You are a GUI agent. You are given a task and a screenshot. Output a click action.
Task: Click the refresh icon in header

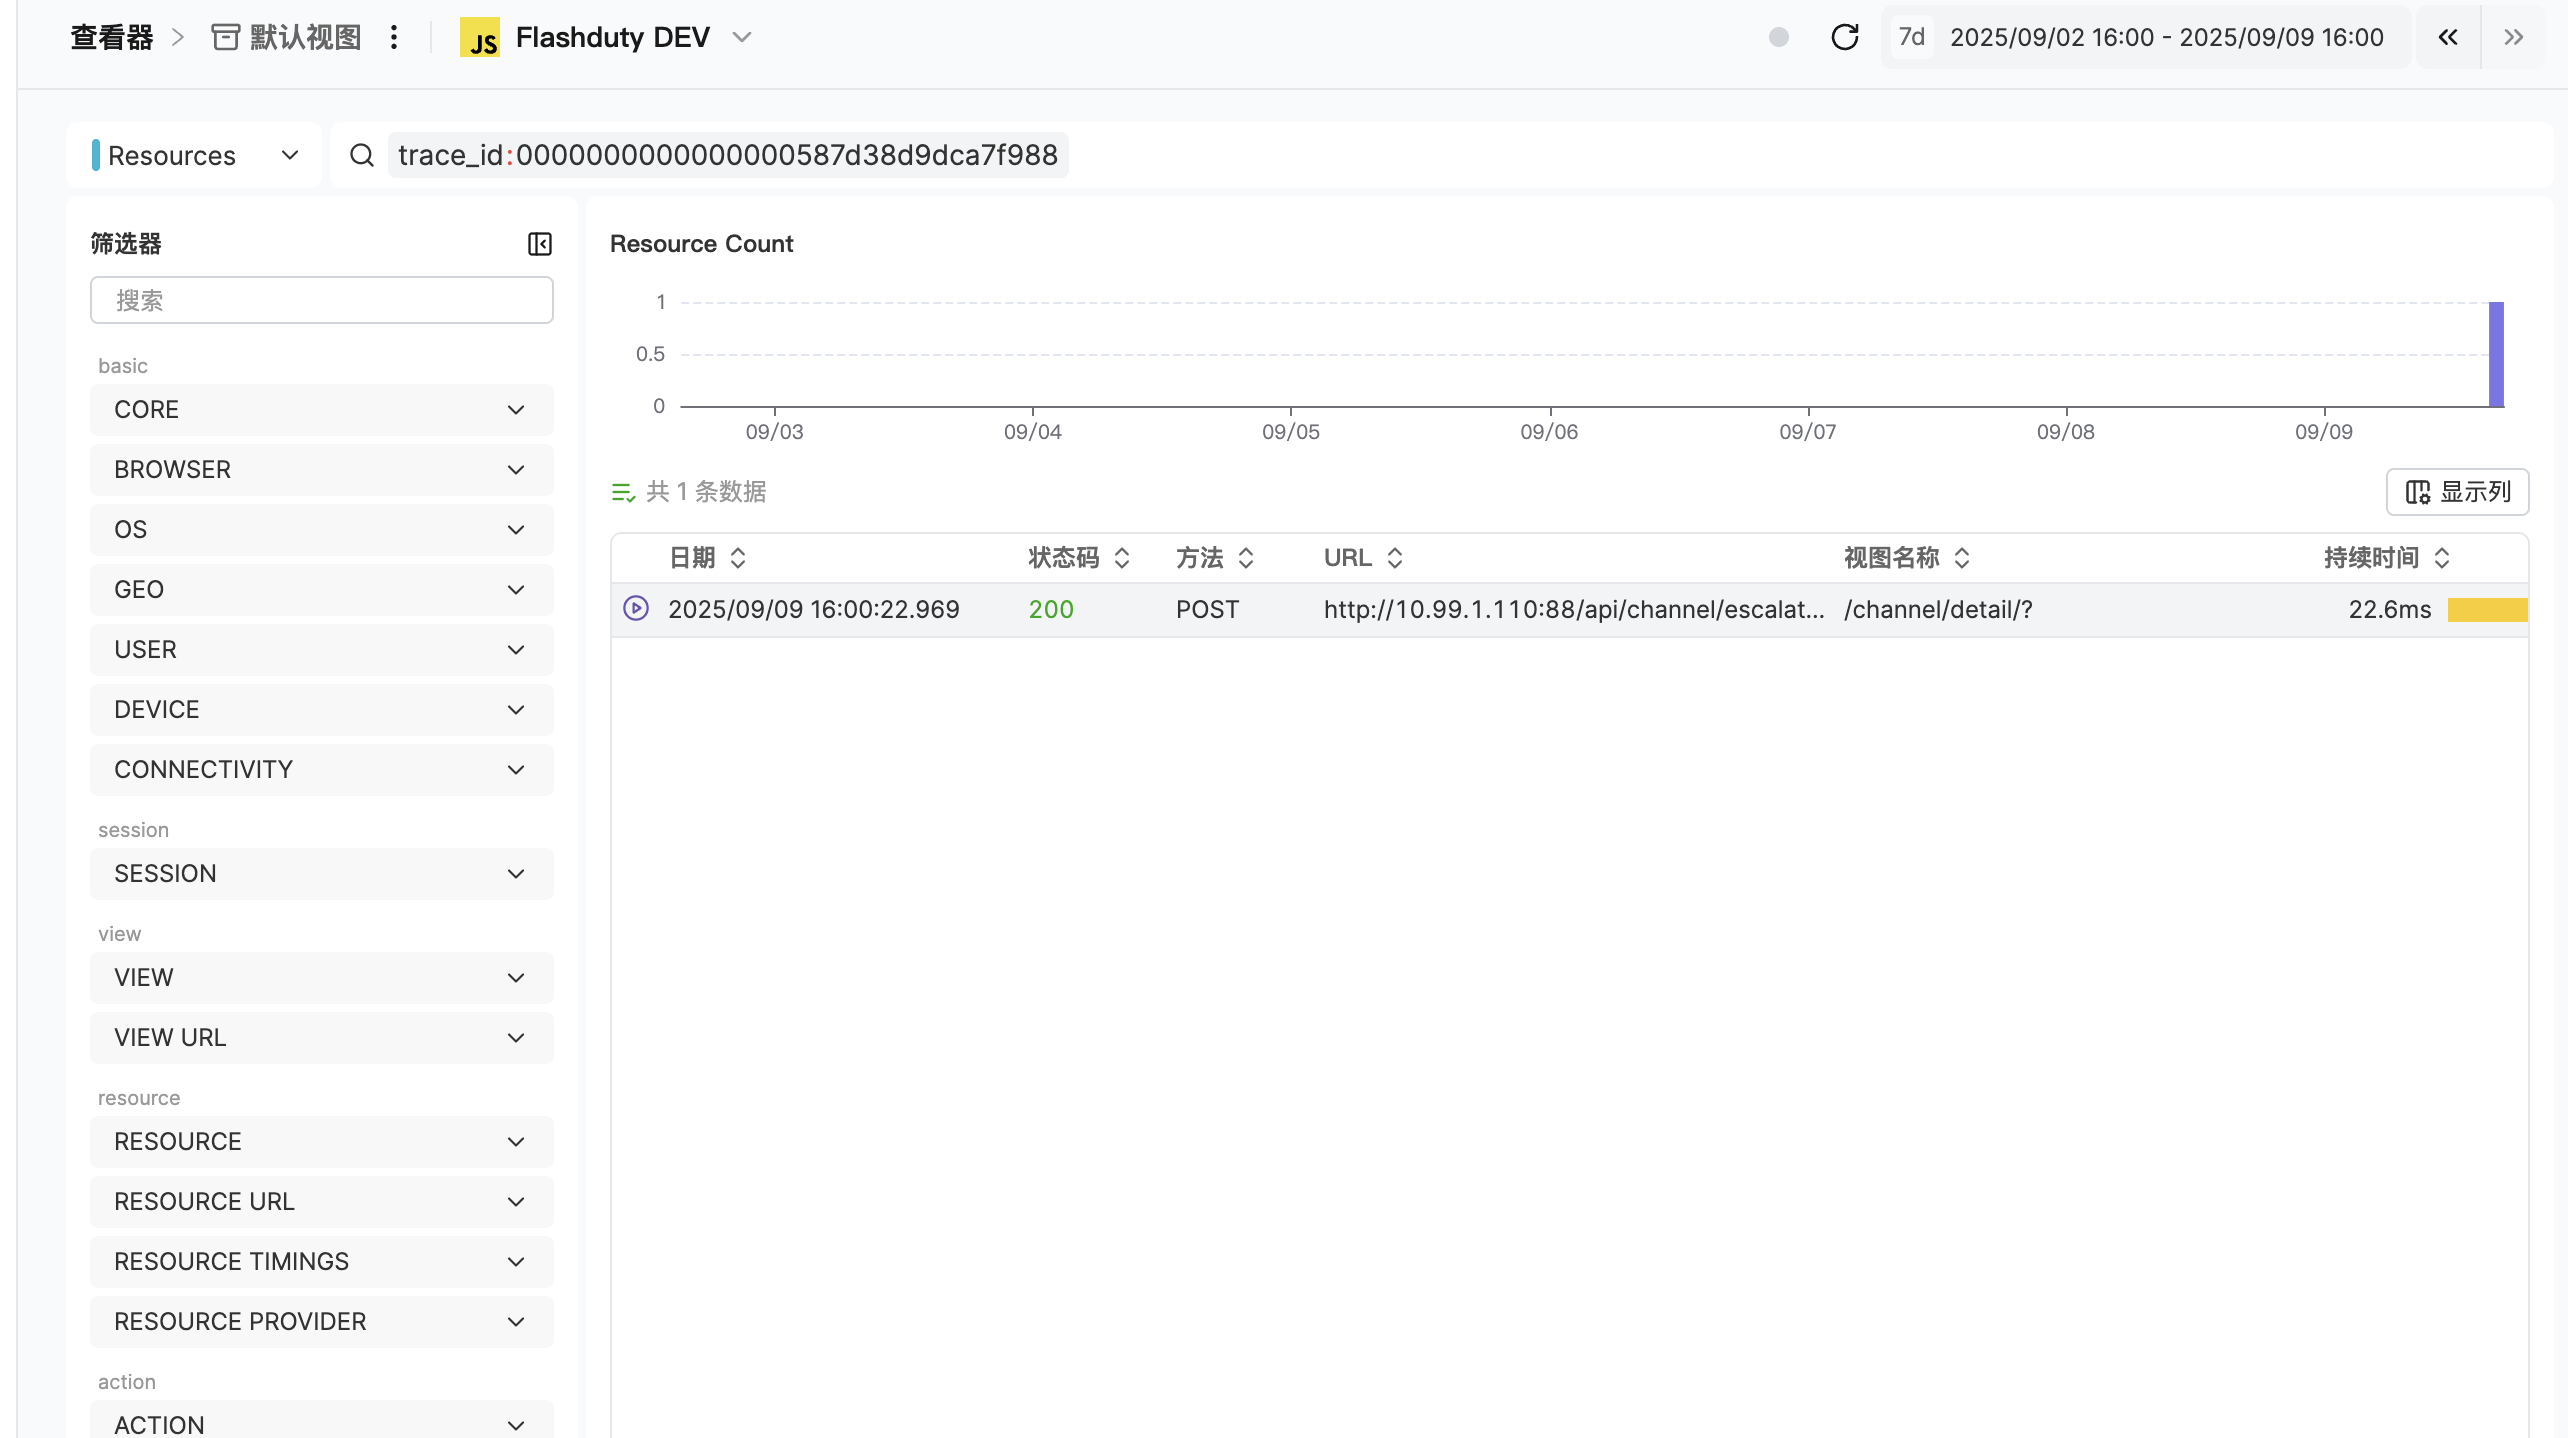[1844, 37]
